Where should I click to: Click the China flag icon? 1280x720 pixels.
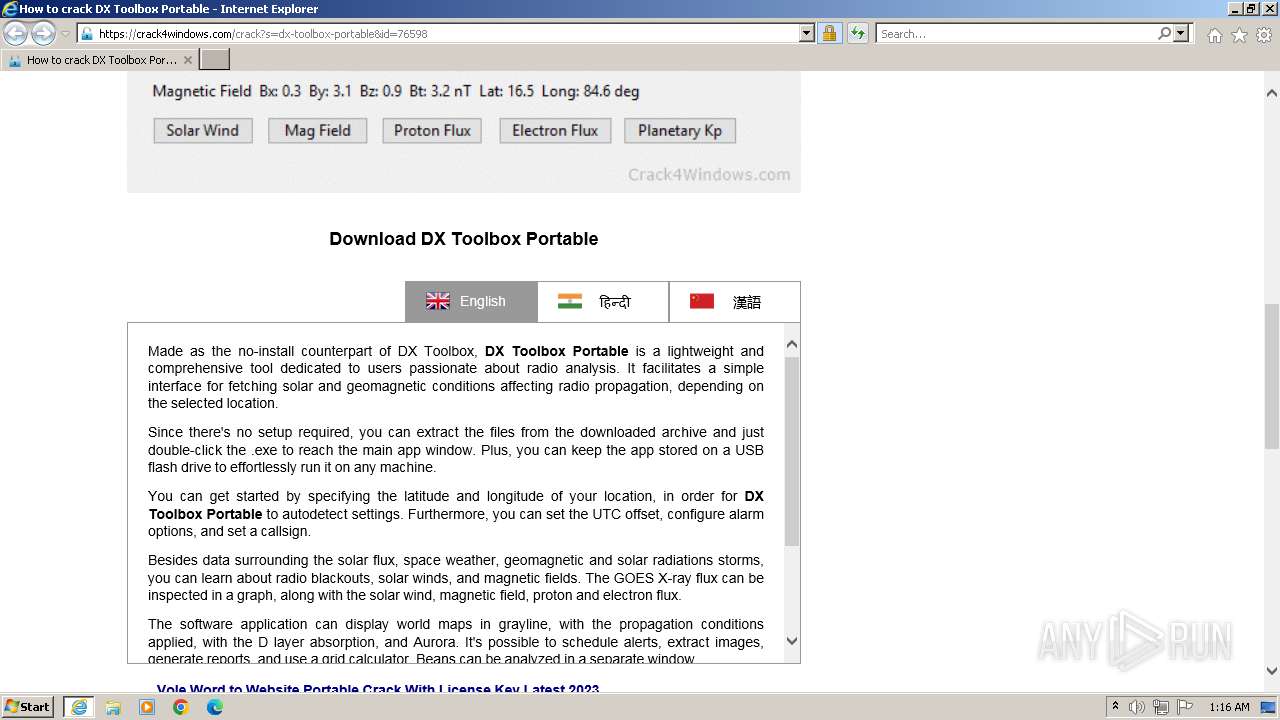(x=702, y=301)
